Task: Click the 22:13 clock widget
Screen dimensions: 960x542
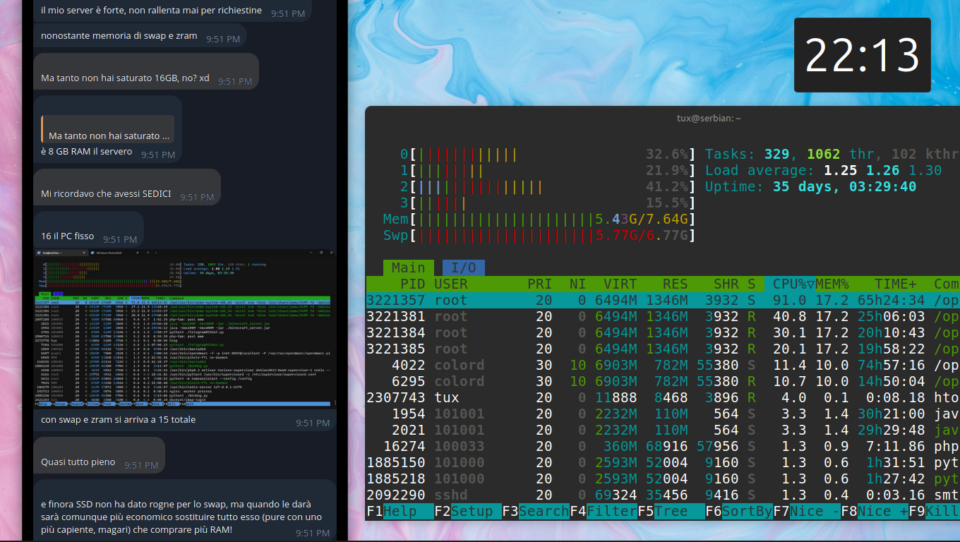Action: [861, 55]
